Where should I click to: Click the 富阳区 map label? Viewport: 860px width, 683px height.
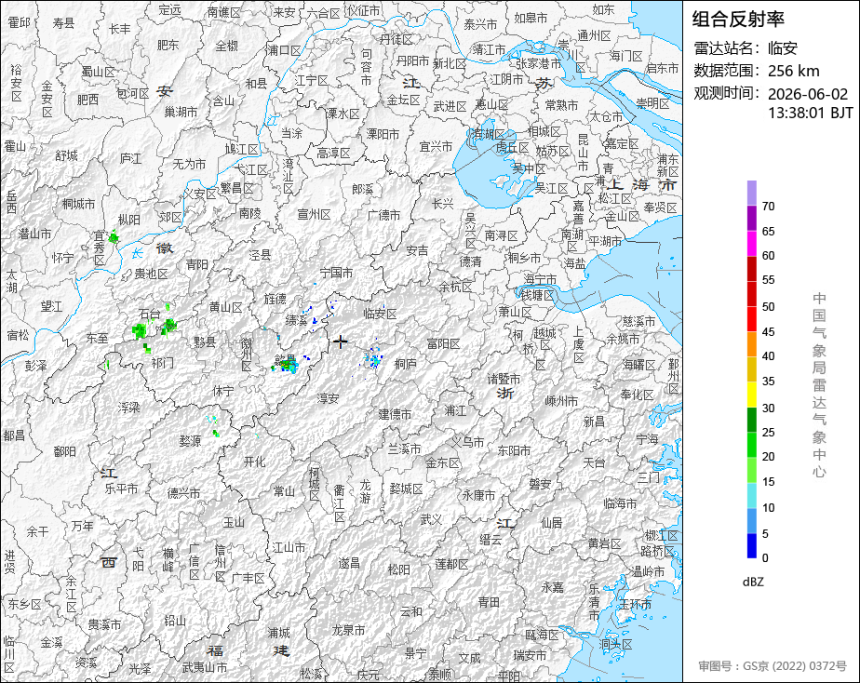click(443, 344)
